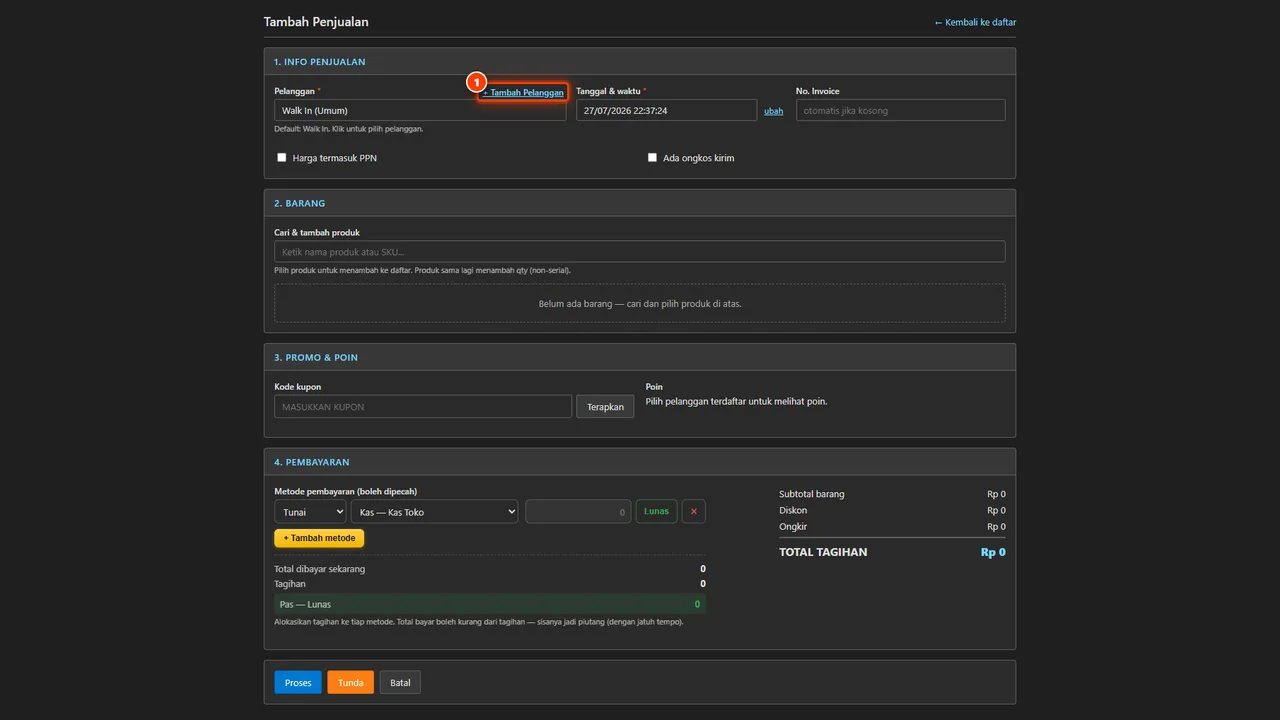Viewport: 1280px width, 720px height.
Task: Click the Lunas button
Action: (x=656, y=511)
